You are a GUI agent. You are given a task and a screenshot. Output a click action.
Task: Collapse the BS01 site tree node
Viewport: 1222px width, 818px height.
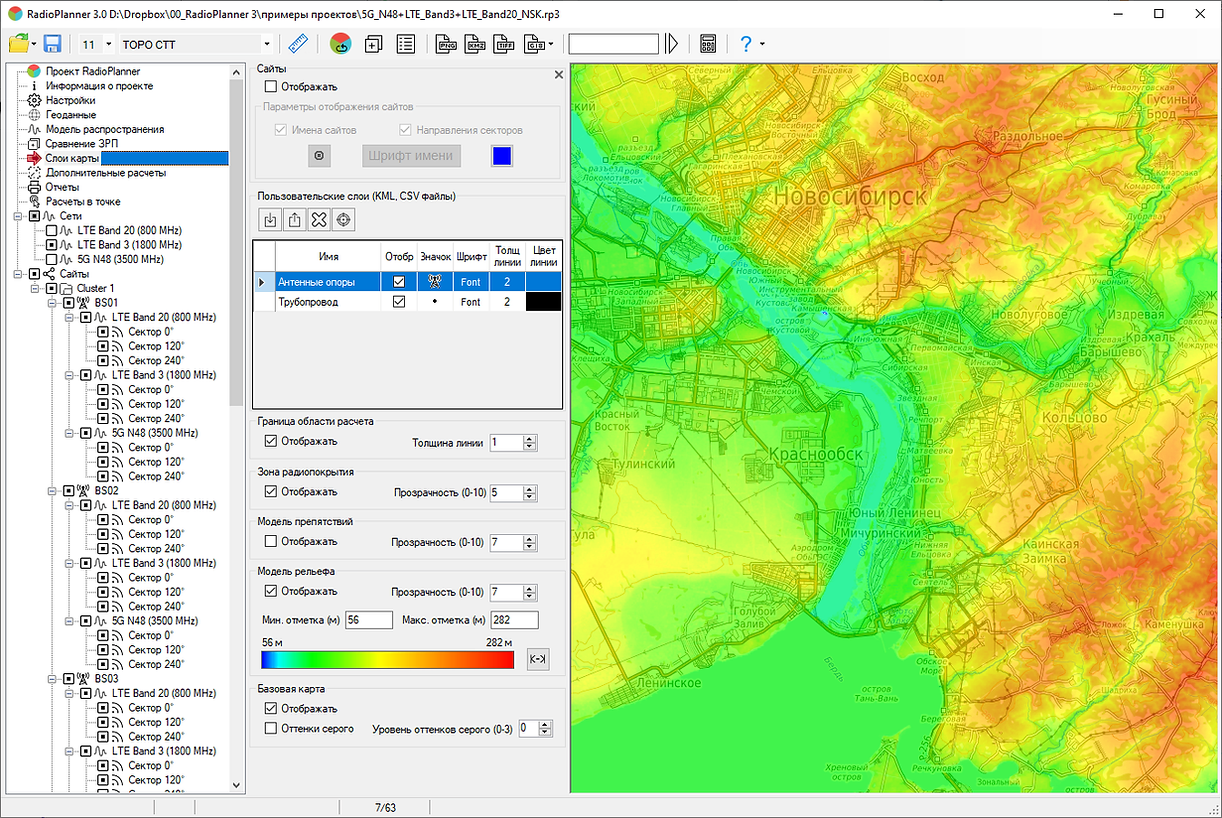click(x=53, y=302)
